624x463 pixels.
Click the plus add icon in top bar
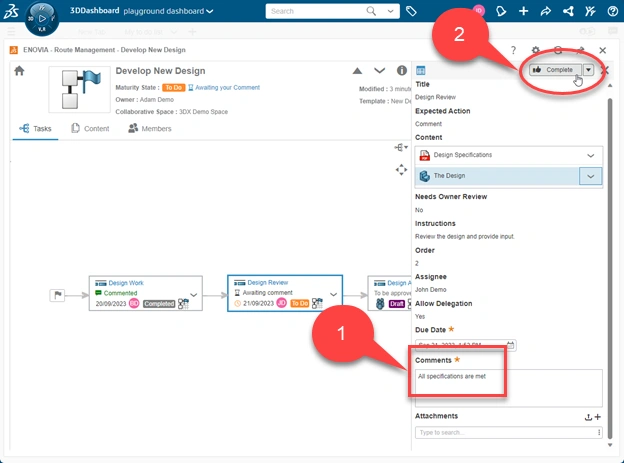click(523, 11)
